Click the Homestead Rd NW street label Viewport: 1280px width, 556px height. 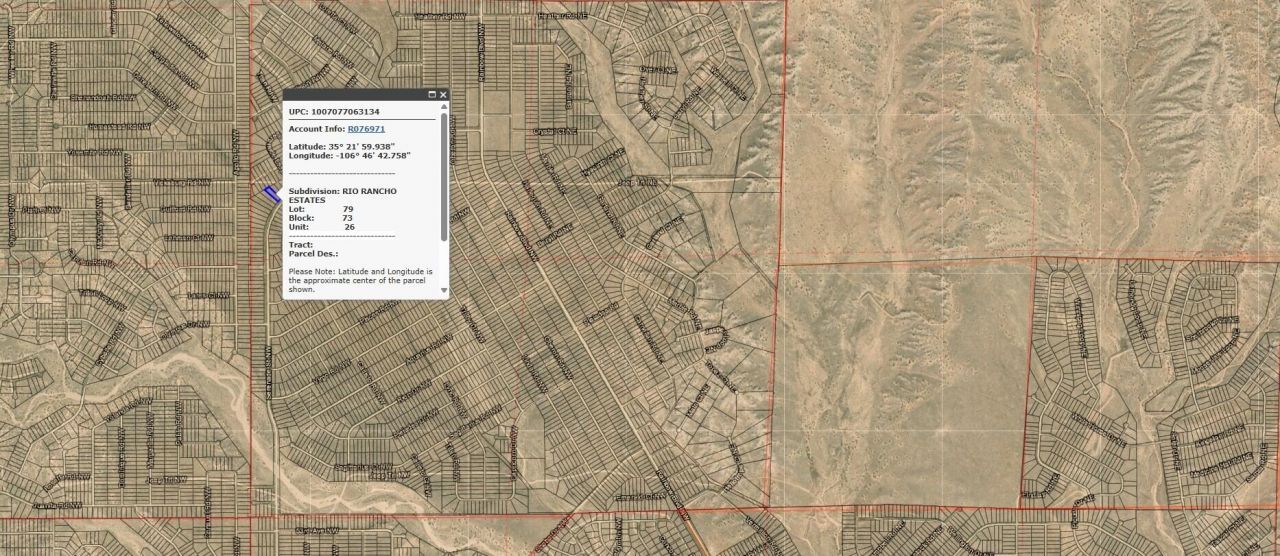click(118, 127)
